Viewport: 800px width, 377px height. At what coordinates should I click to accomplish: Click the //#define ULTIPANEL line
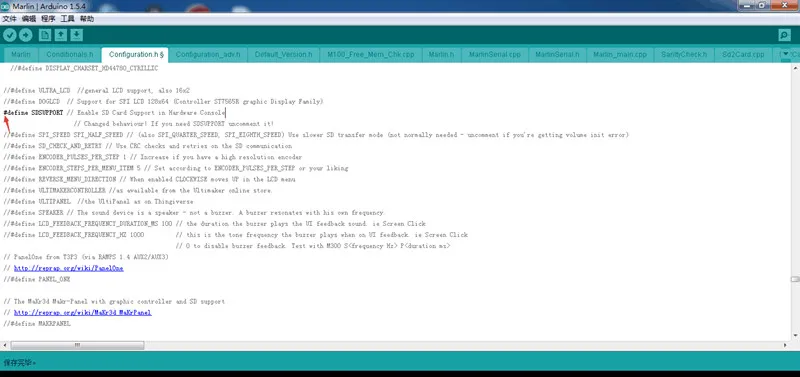tap(98, 202)
